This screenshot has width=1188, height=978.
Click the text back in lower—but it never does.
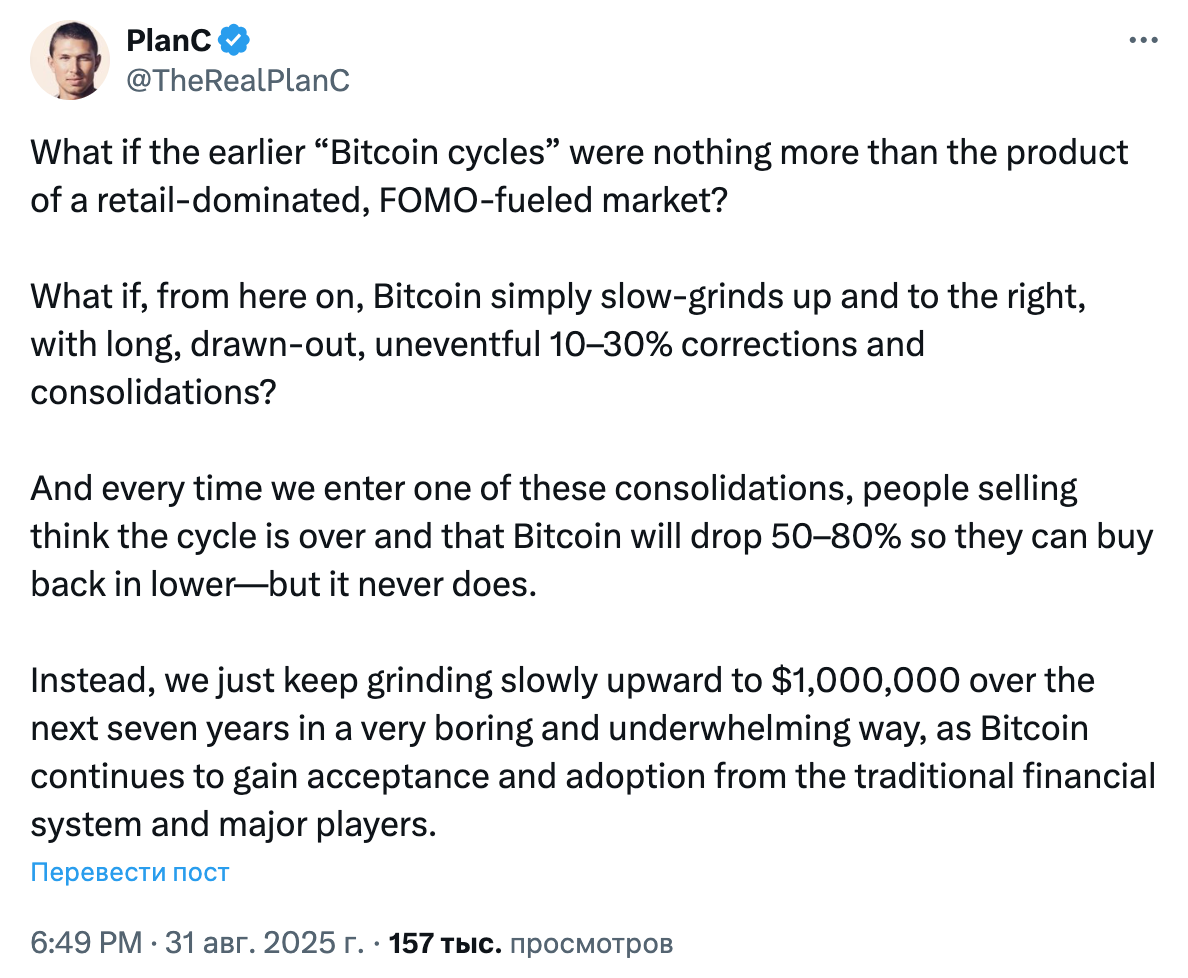coord(283,584)
